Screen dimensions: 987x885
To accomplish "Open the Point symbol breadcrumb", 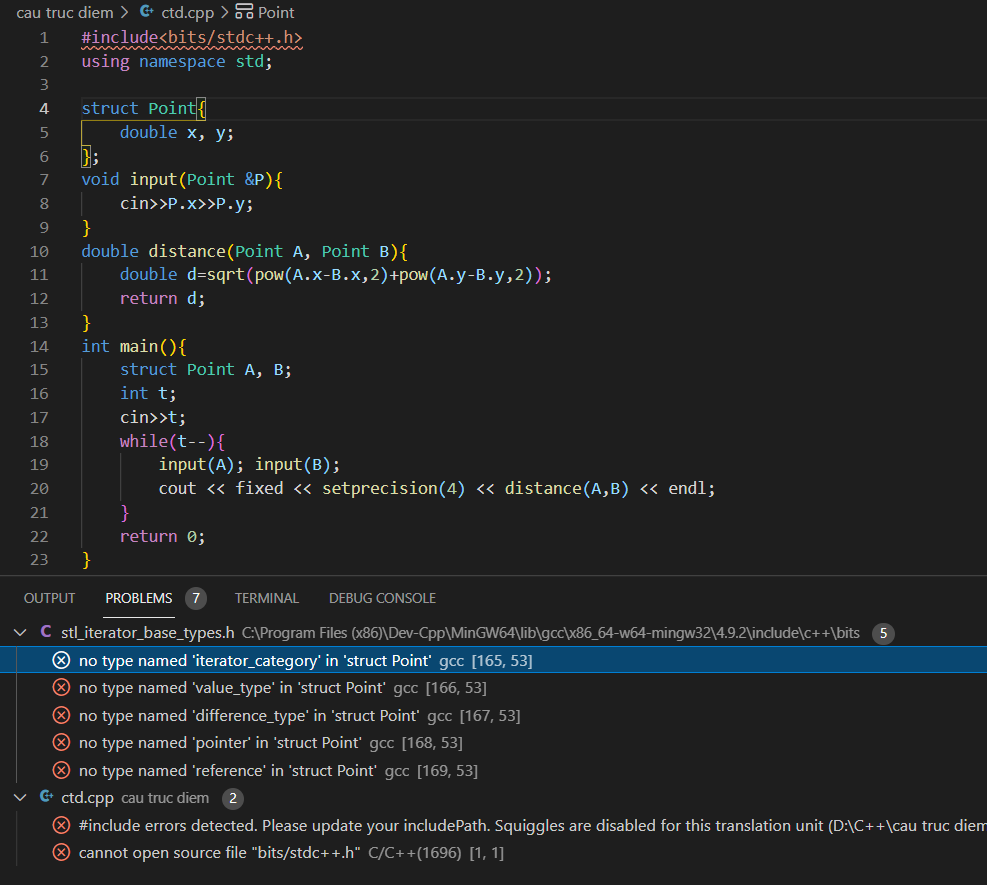I will tap(276, 13).
